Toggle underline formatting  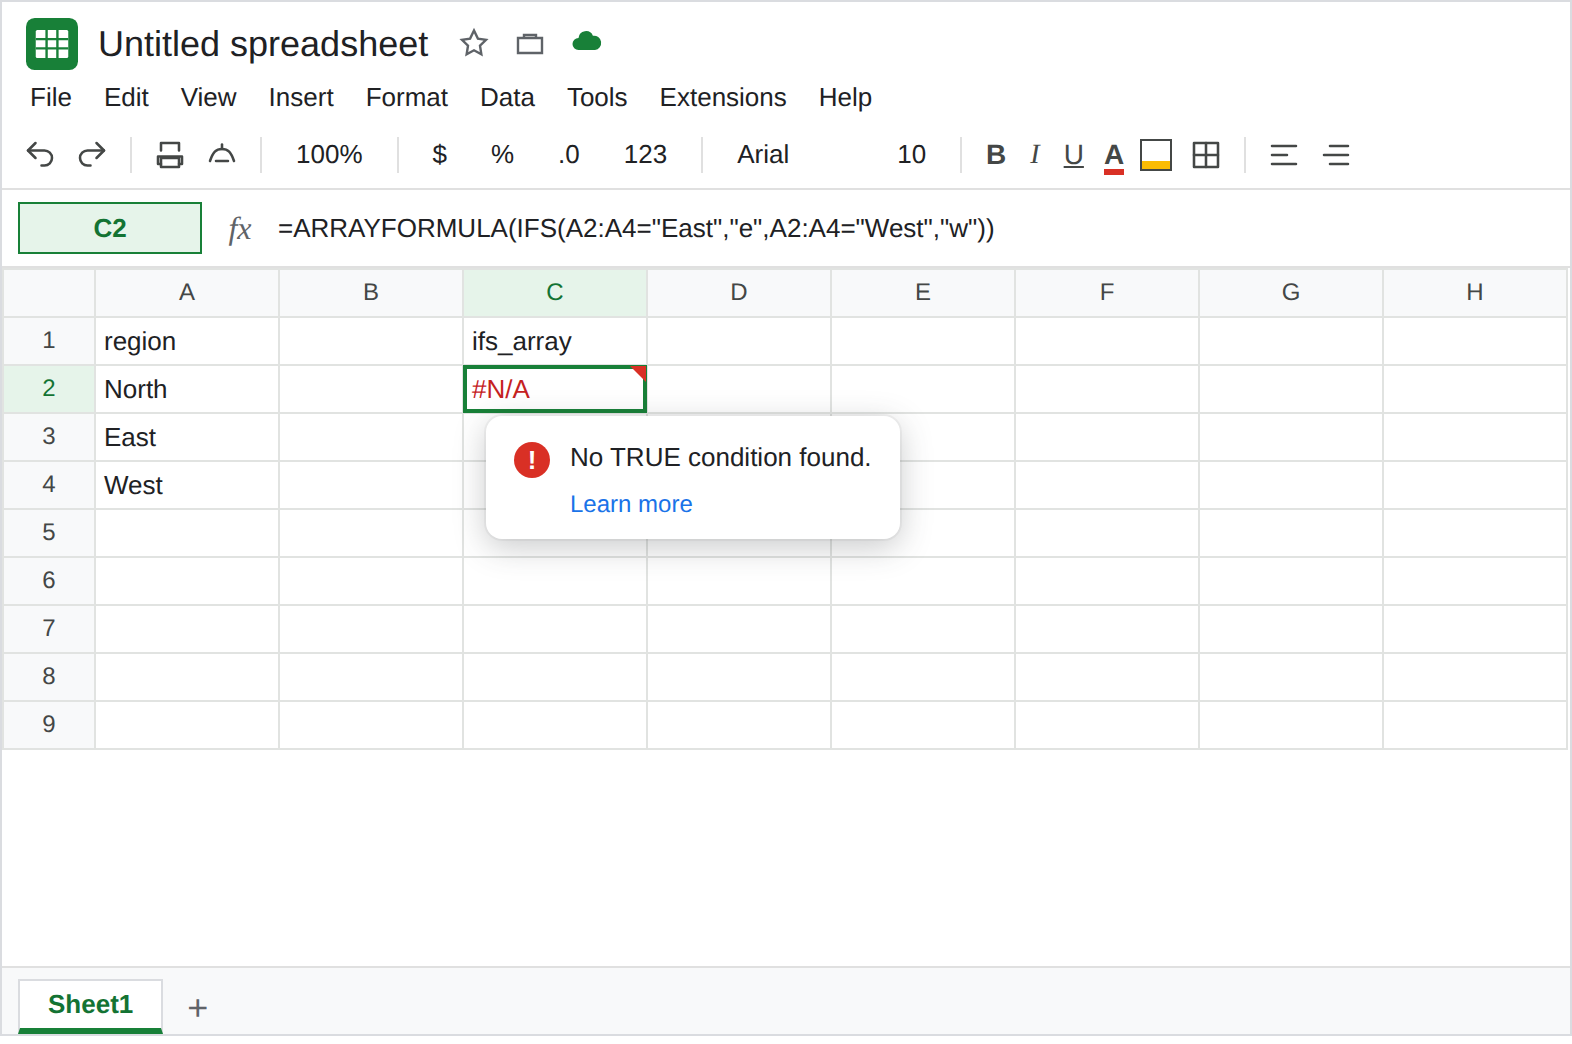pyautogui.click(x=1074, y=156)
